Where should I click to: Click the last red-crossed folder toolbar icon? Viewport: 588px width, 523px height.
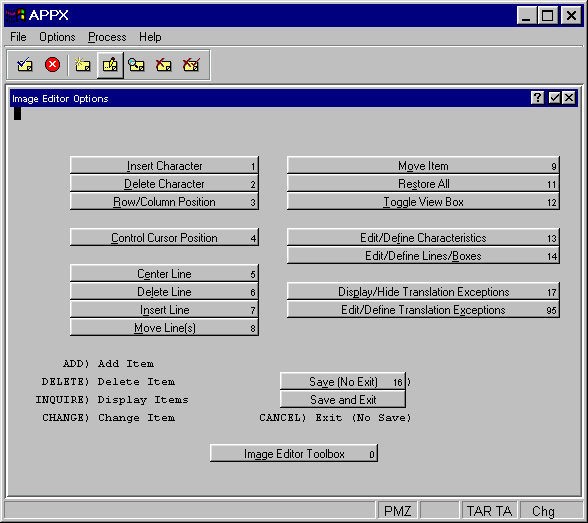191,65
